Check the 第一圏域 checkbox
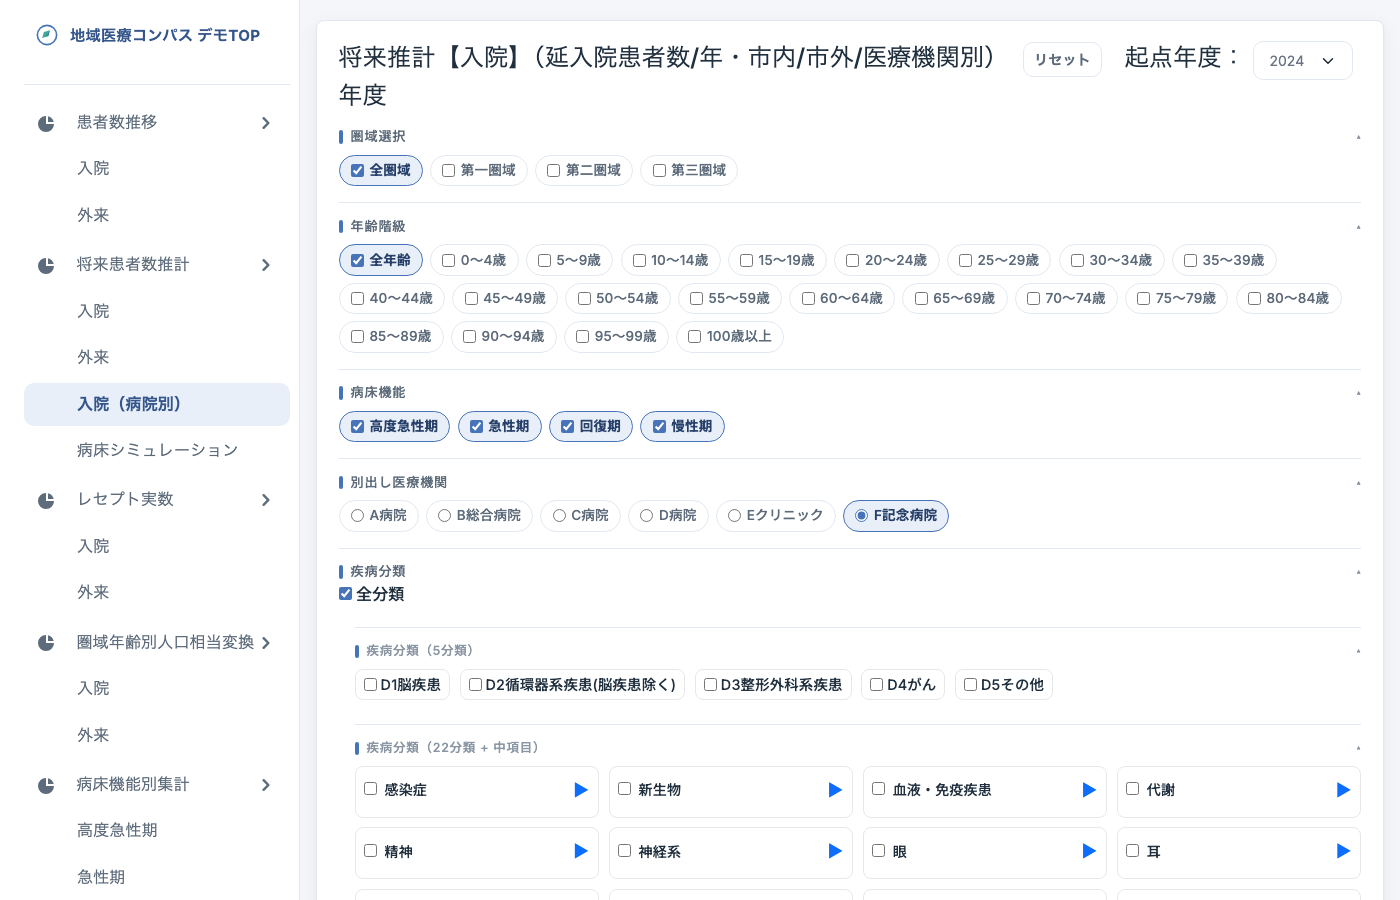Viewport: 1400px width, 900px height. pos(448,171)
